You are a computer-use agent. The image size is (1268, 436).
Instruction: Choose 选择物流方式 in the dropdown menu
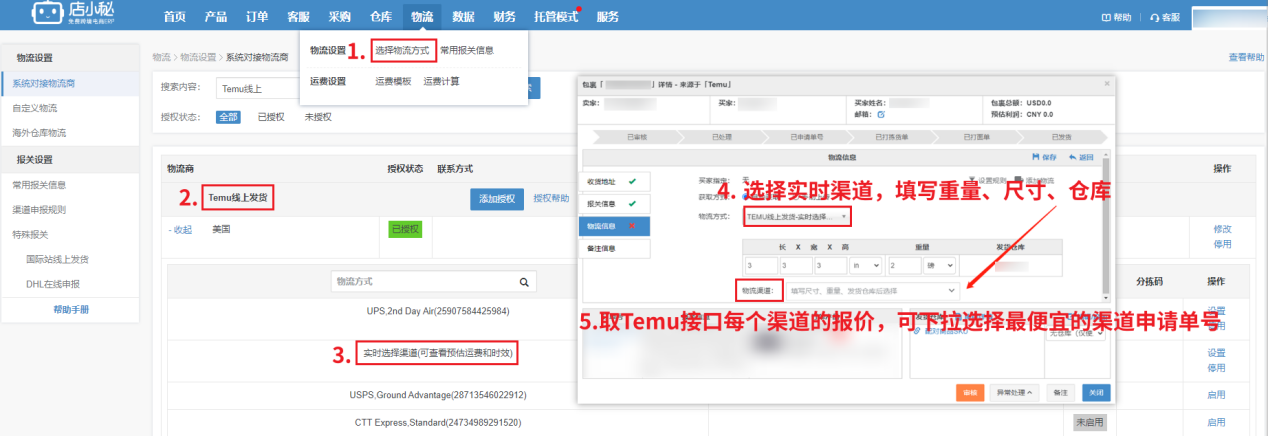click(x=400, y=50)
